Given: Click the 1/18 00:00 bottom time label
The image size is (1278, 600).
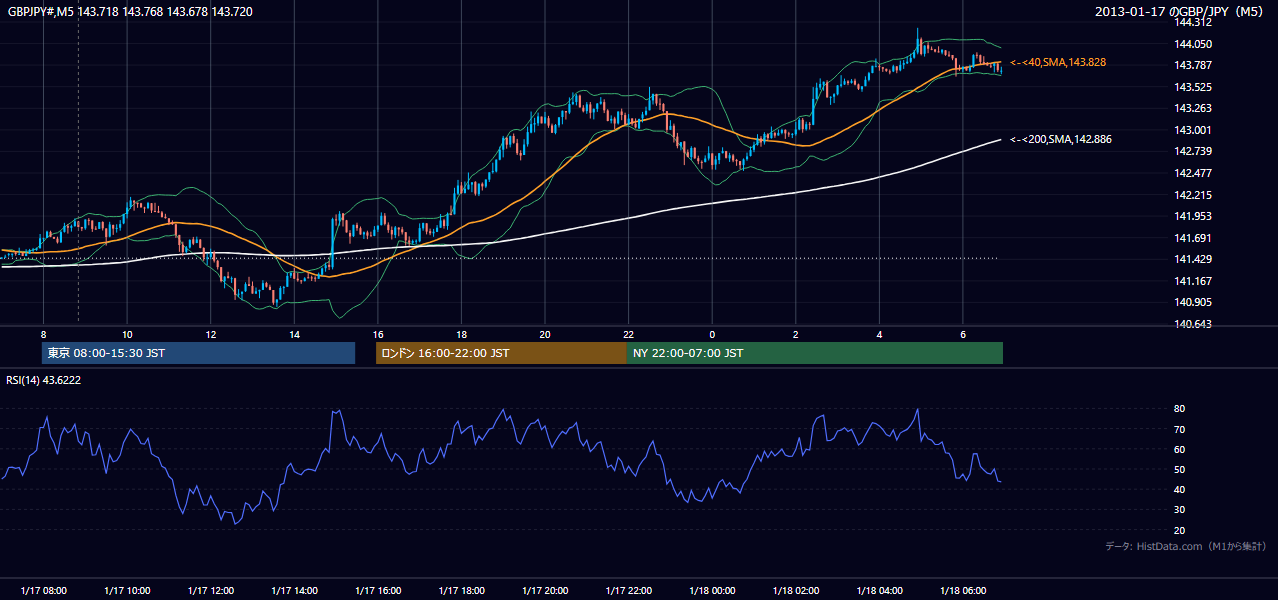Looking at the screenshot, I should click(x=712, y=591).
